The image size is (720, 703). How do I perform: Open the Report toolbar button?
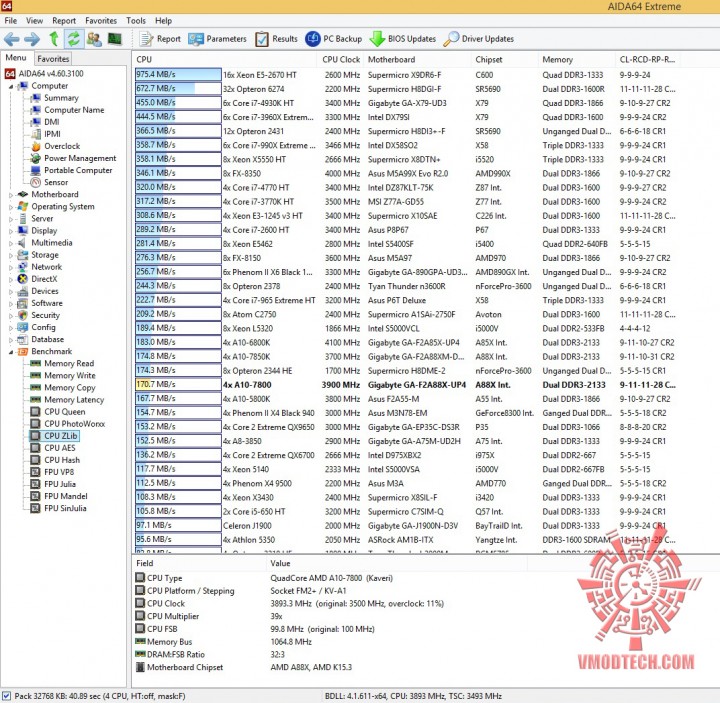(160, 39)
